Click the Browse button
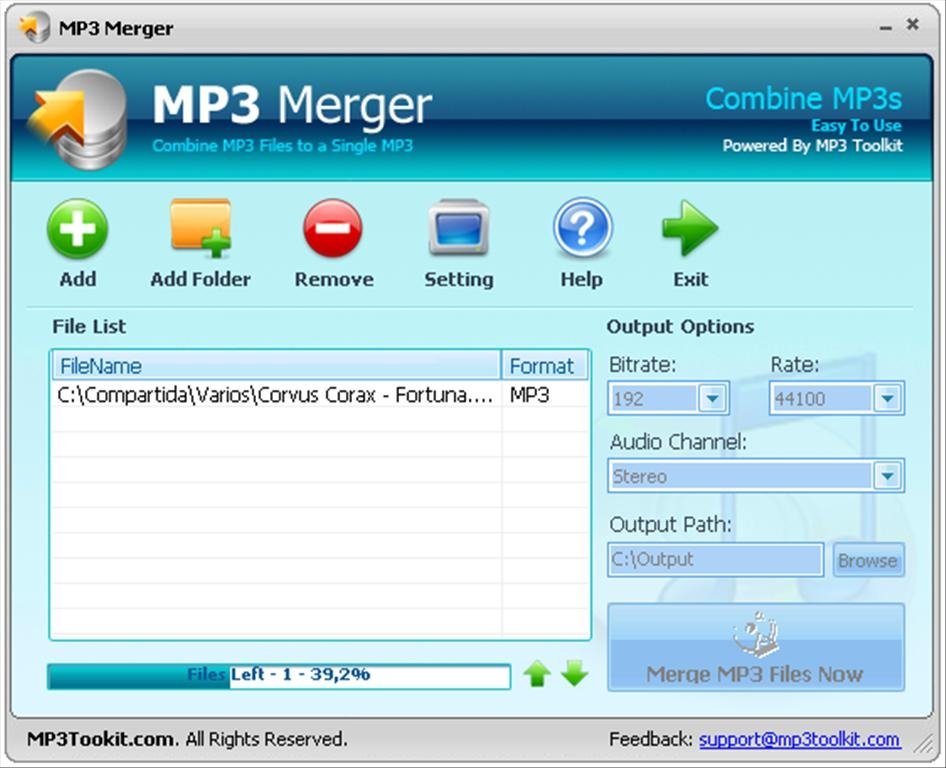The height and width of the screenshot is (768, 946). pos(868,560)
